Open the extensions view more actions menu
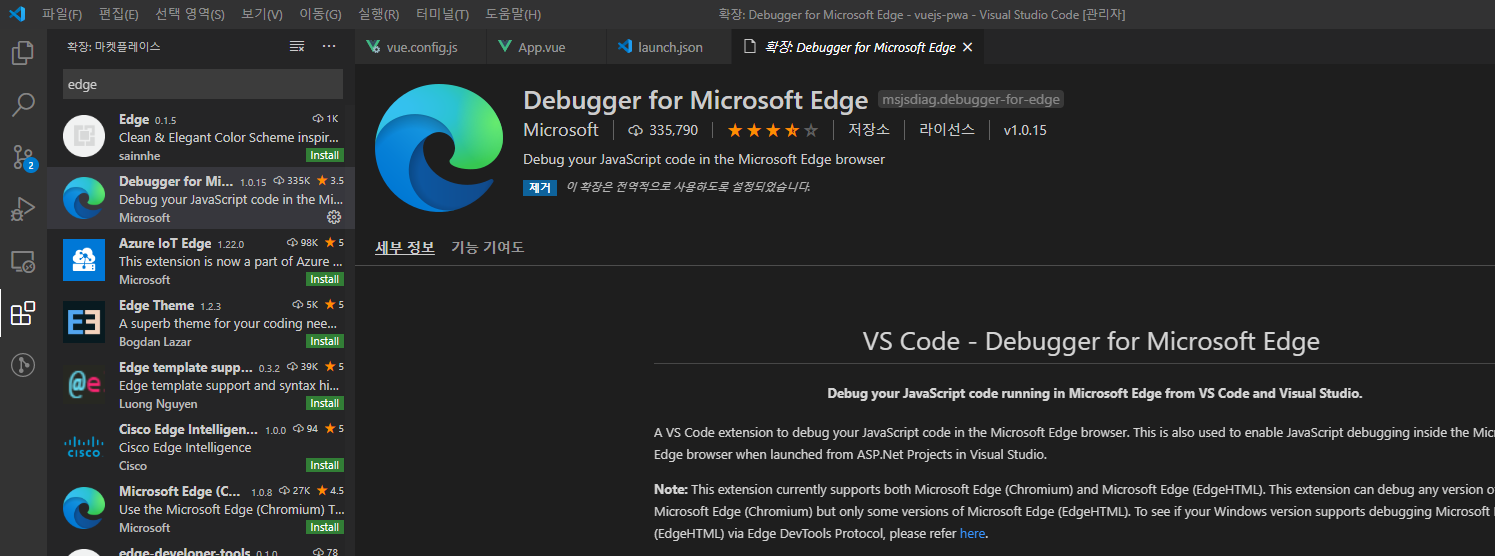1495x556 pixels. pos(329,46)
